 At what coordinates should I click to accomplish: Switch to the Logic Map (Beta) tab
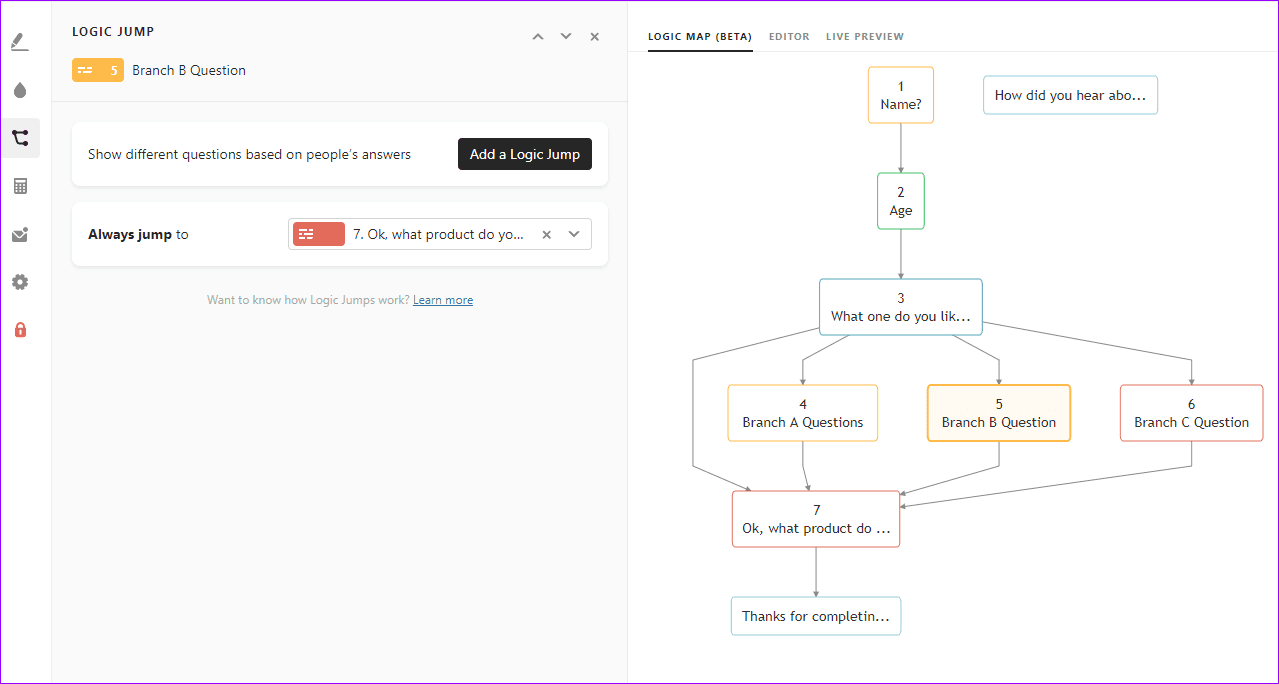(x=700, y=36)
